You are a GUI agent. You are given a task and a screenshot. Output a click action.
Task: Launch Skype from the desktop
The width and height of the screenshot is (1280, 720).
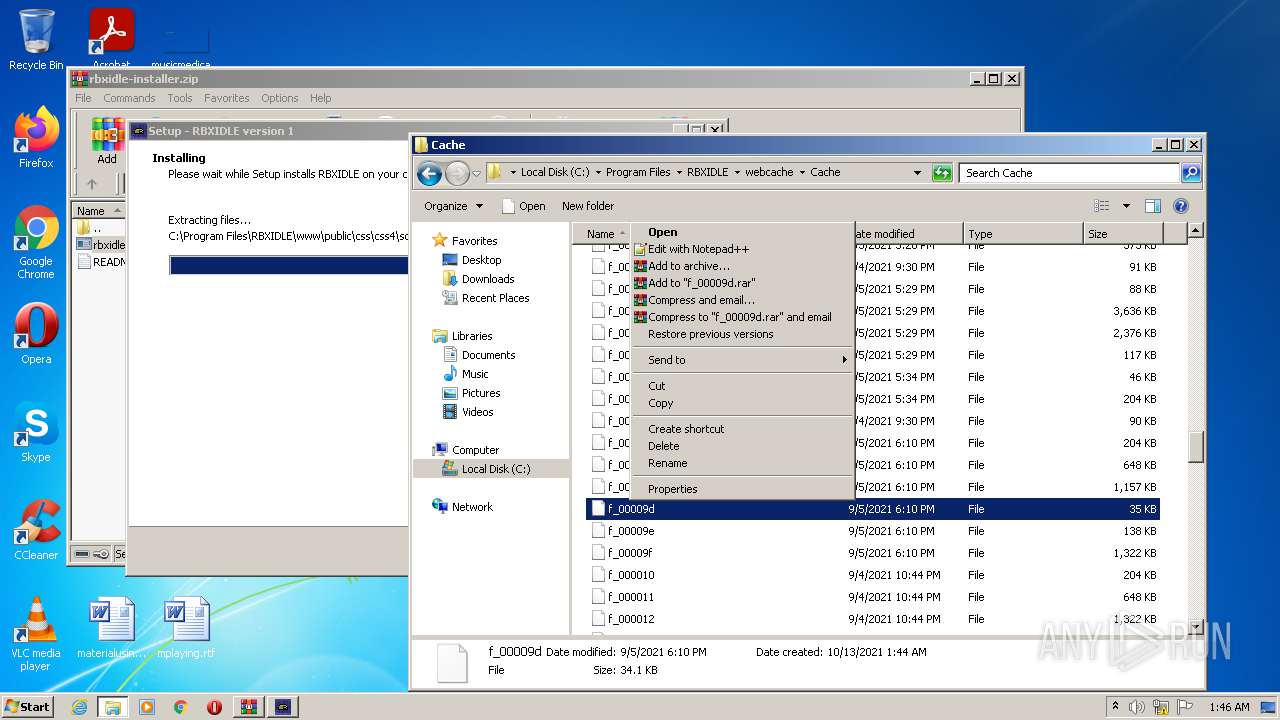point(36,432)
